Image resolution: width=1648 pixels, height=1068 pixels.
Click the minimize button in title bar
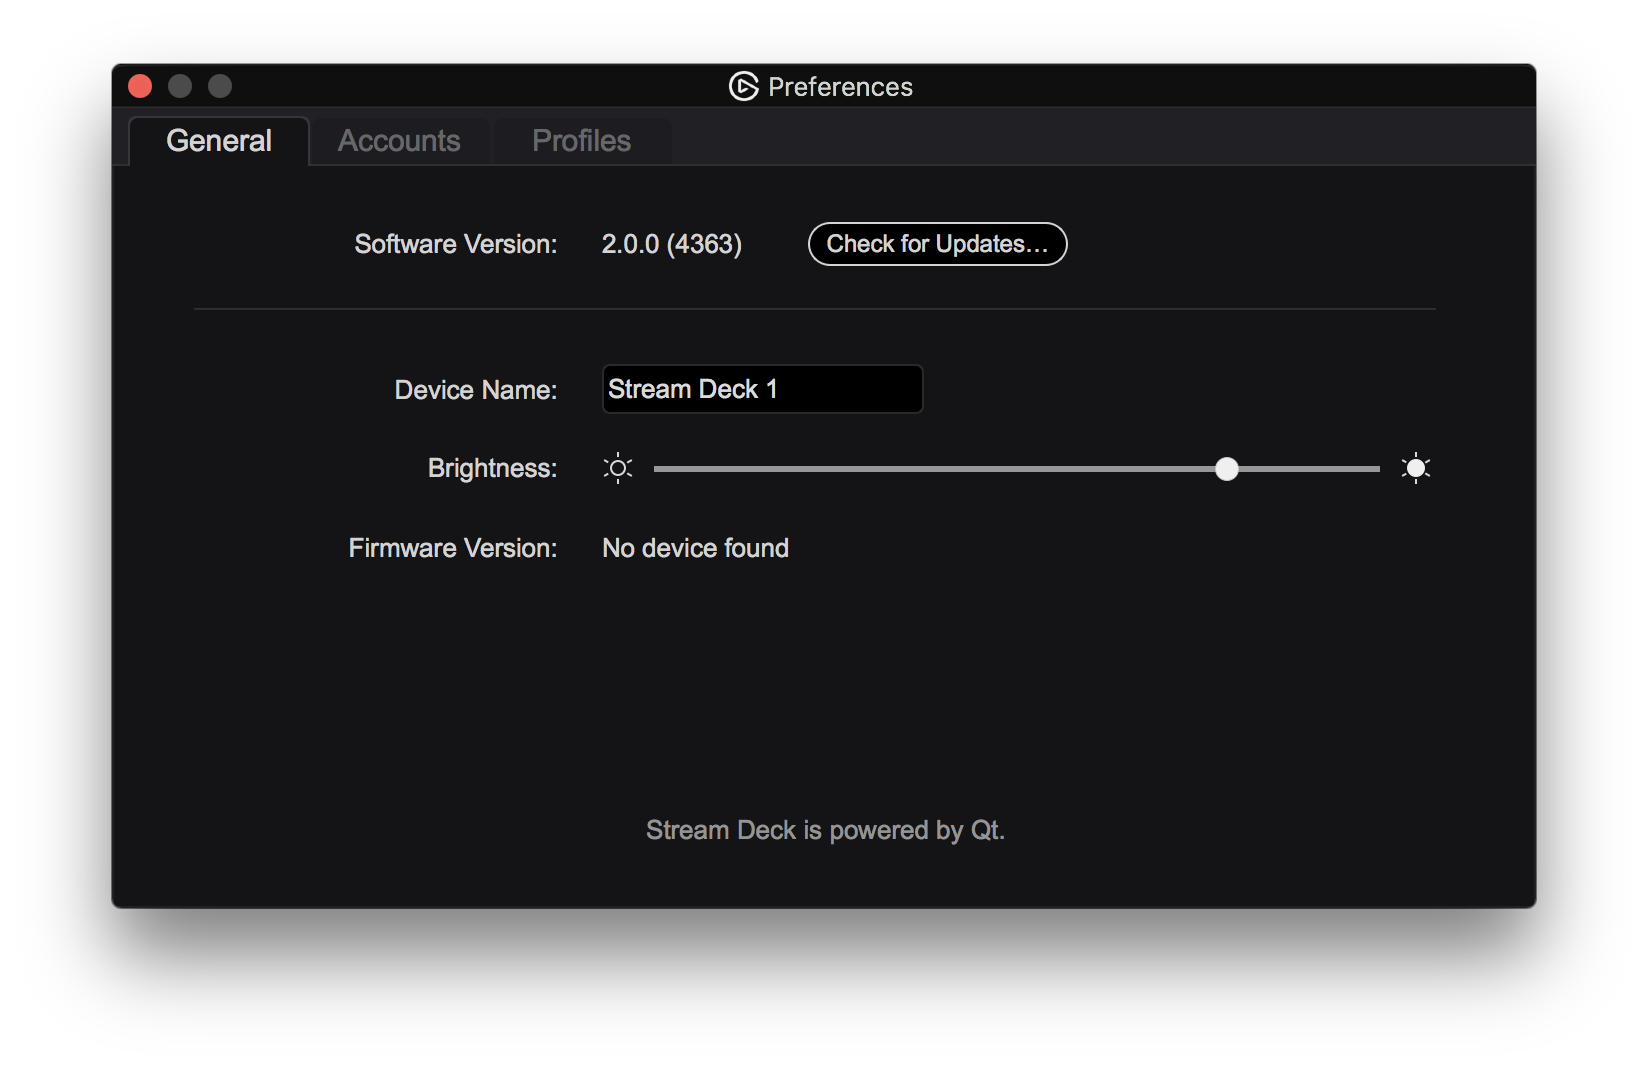coord(180,87)
